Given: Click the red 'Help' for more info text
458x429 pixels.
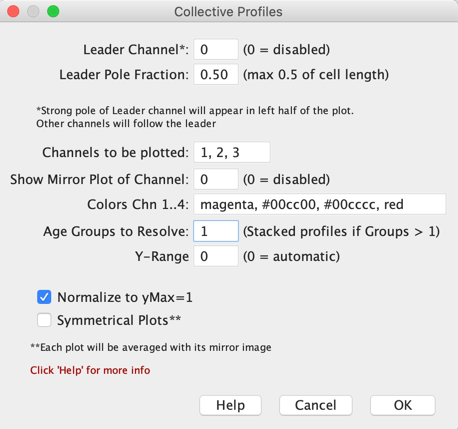Looking at the screenshot, I should click(90, 370).
